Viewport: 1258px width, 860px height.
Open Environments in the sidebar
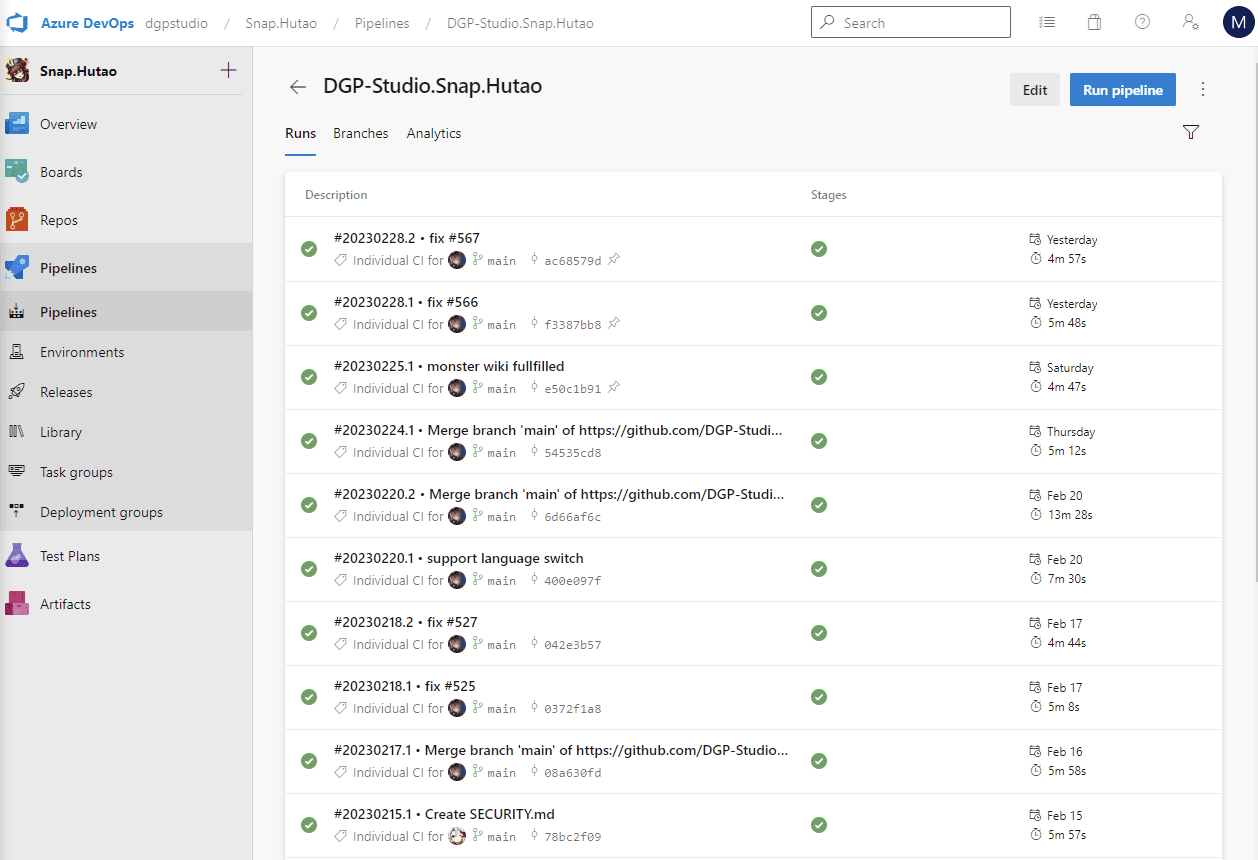pyautogui.click(x=126, y=352)
